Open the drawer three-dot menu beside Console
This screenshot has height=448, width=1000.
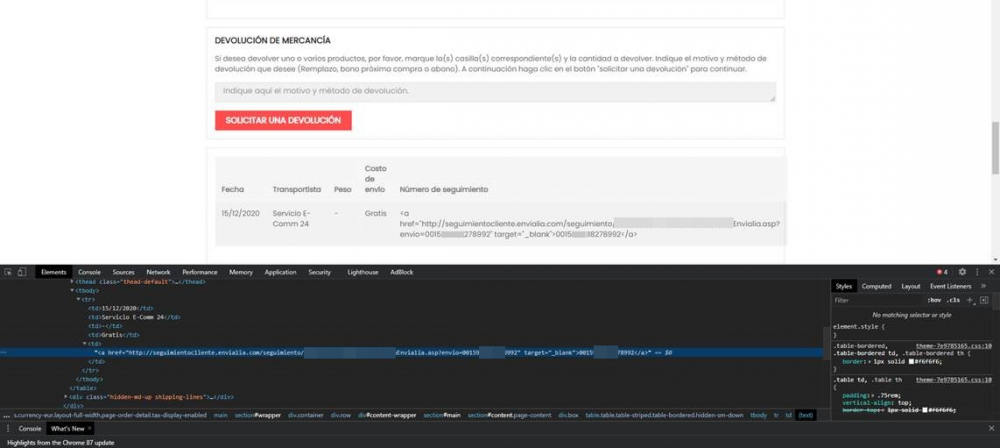click(8, 428)
